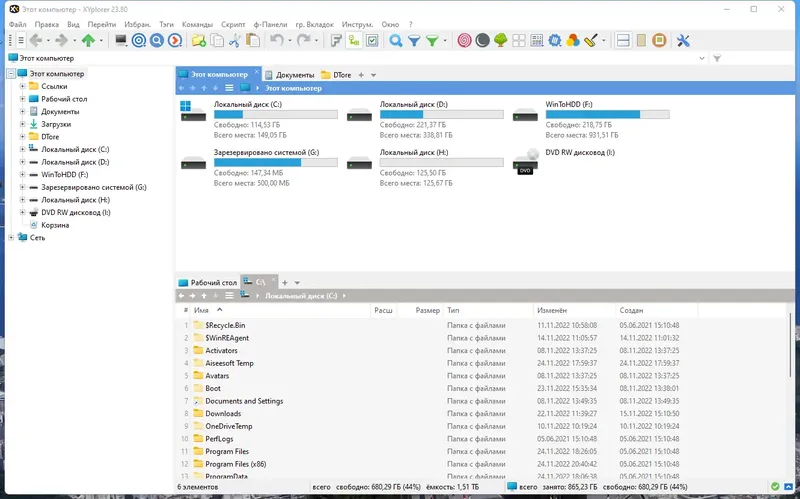The image size is (800, 499).
Task: Click the Find Files magnifier icon
Action: point(395,40)
